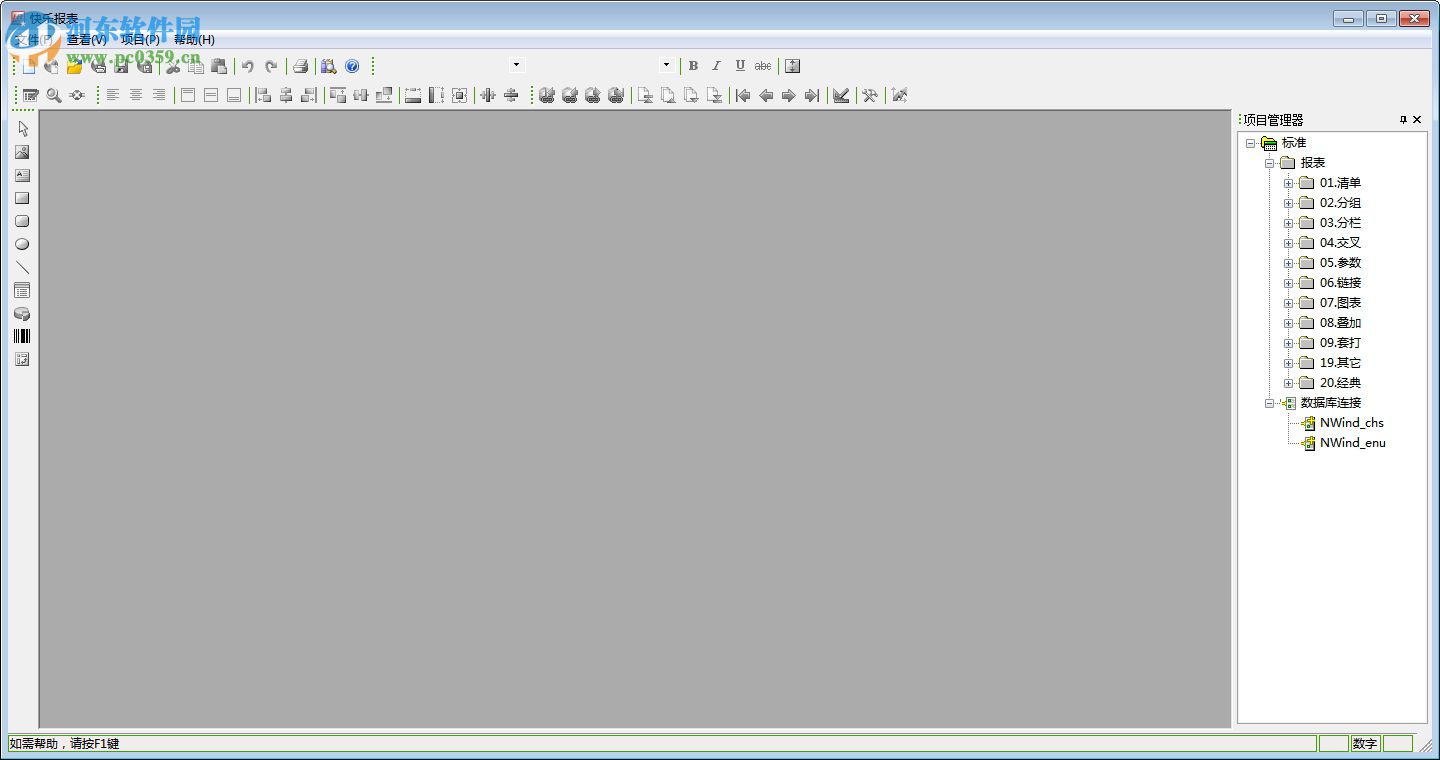Screen dimensions: 1440x760
Task: Toggle strikethrough formatting
Action: pos(763,66)
